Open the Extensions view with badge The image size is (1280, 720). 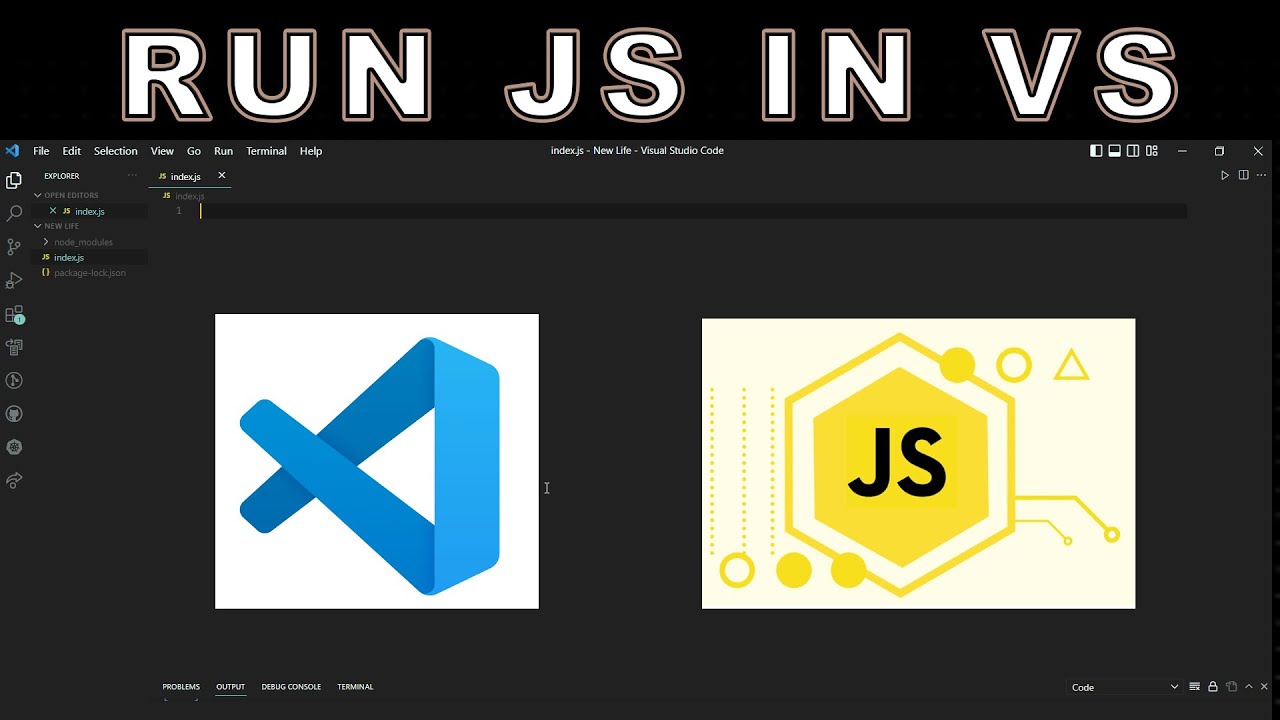click(x=14, y=315)
